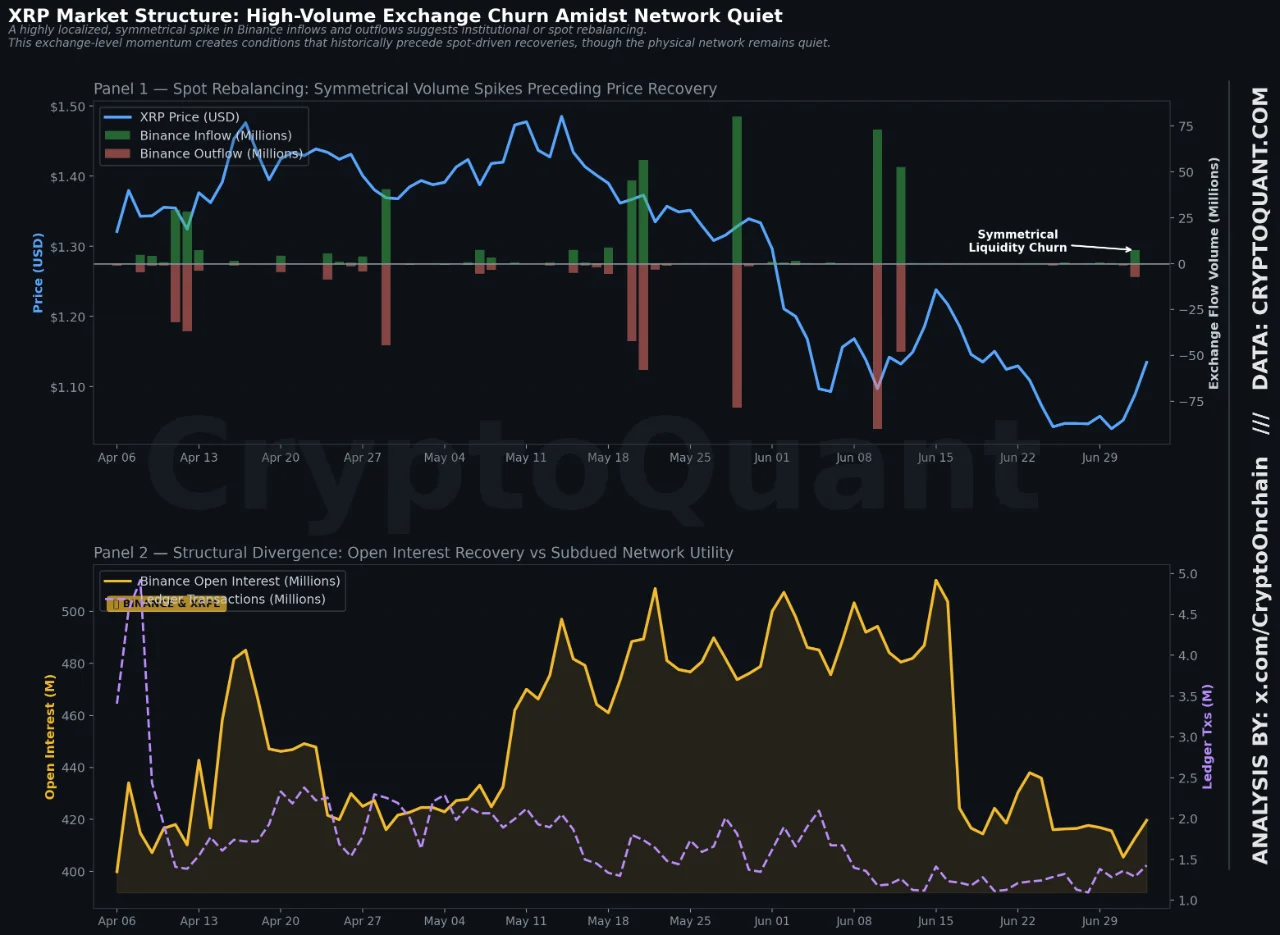Click 'Jun 01' date on Panel 1 axis
This screenshot has width=1280, height=935.
pyautogui.click(x=771, y=457)
